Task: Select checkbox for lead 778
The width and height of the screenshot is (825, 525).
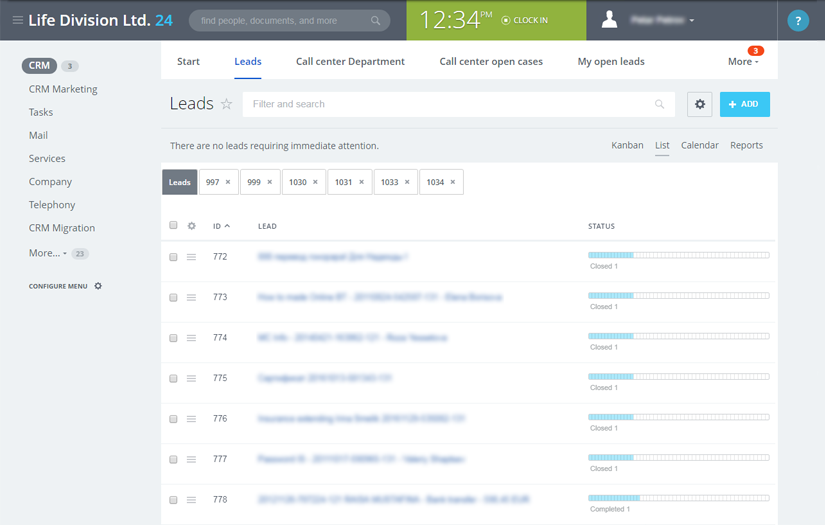Action: pyautogui.click(x=173, y=500)
